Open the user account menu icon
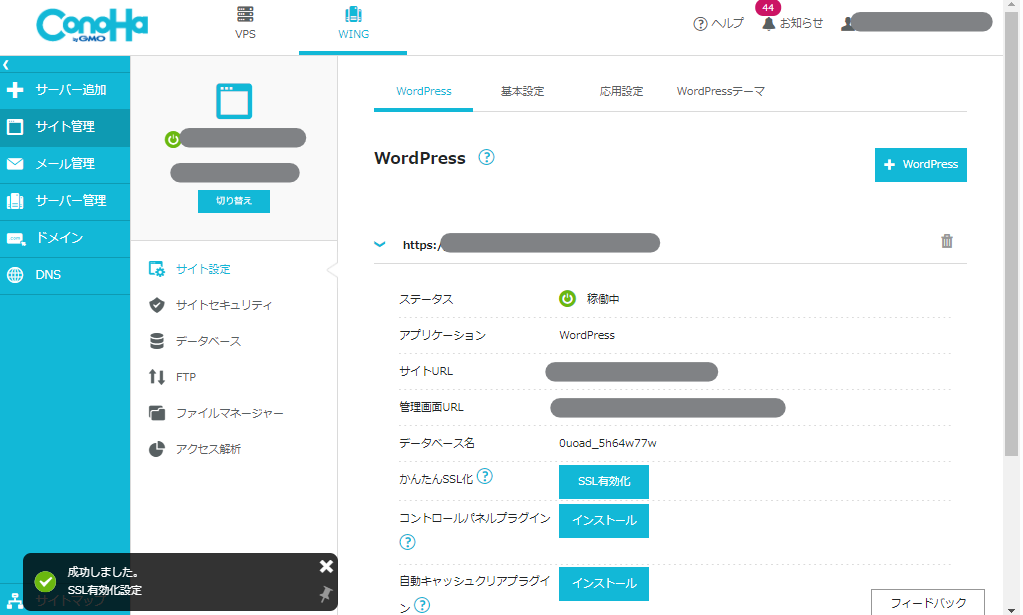1023x615 pixels. coord(847,24)
